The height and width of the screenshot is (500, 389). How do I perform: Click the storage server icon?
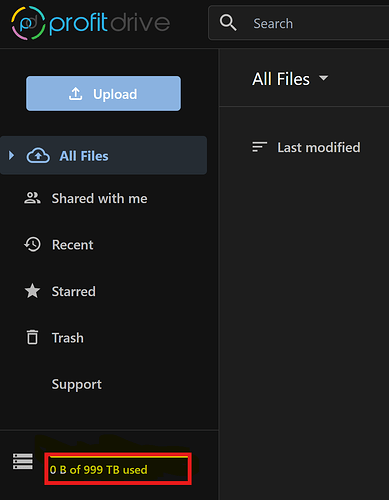(23, 461)
